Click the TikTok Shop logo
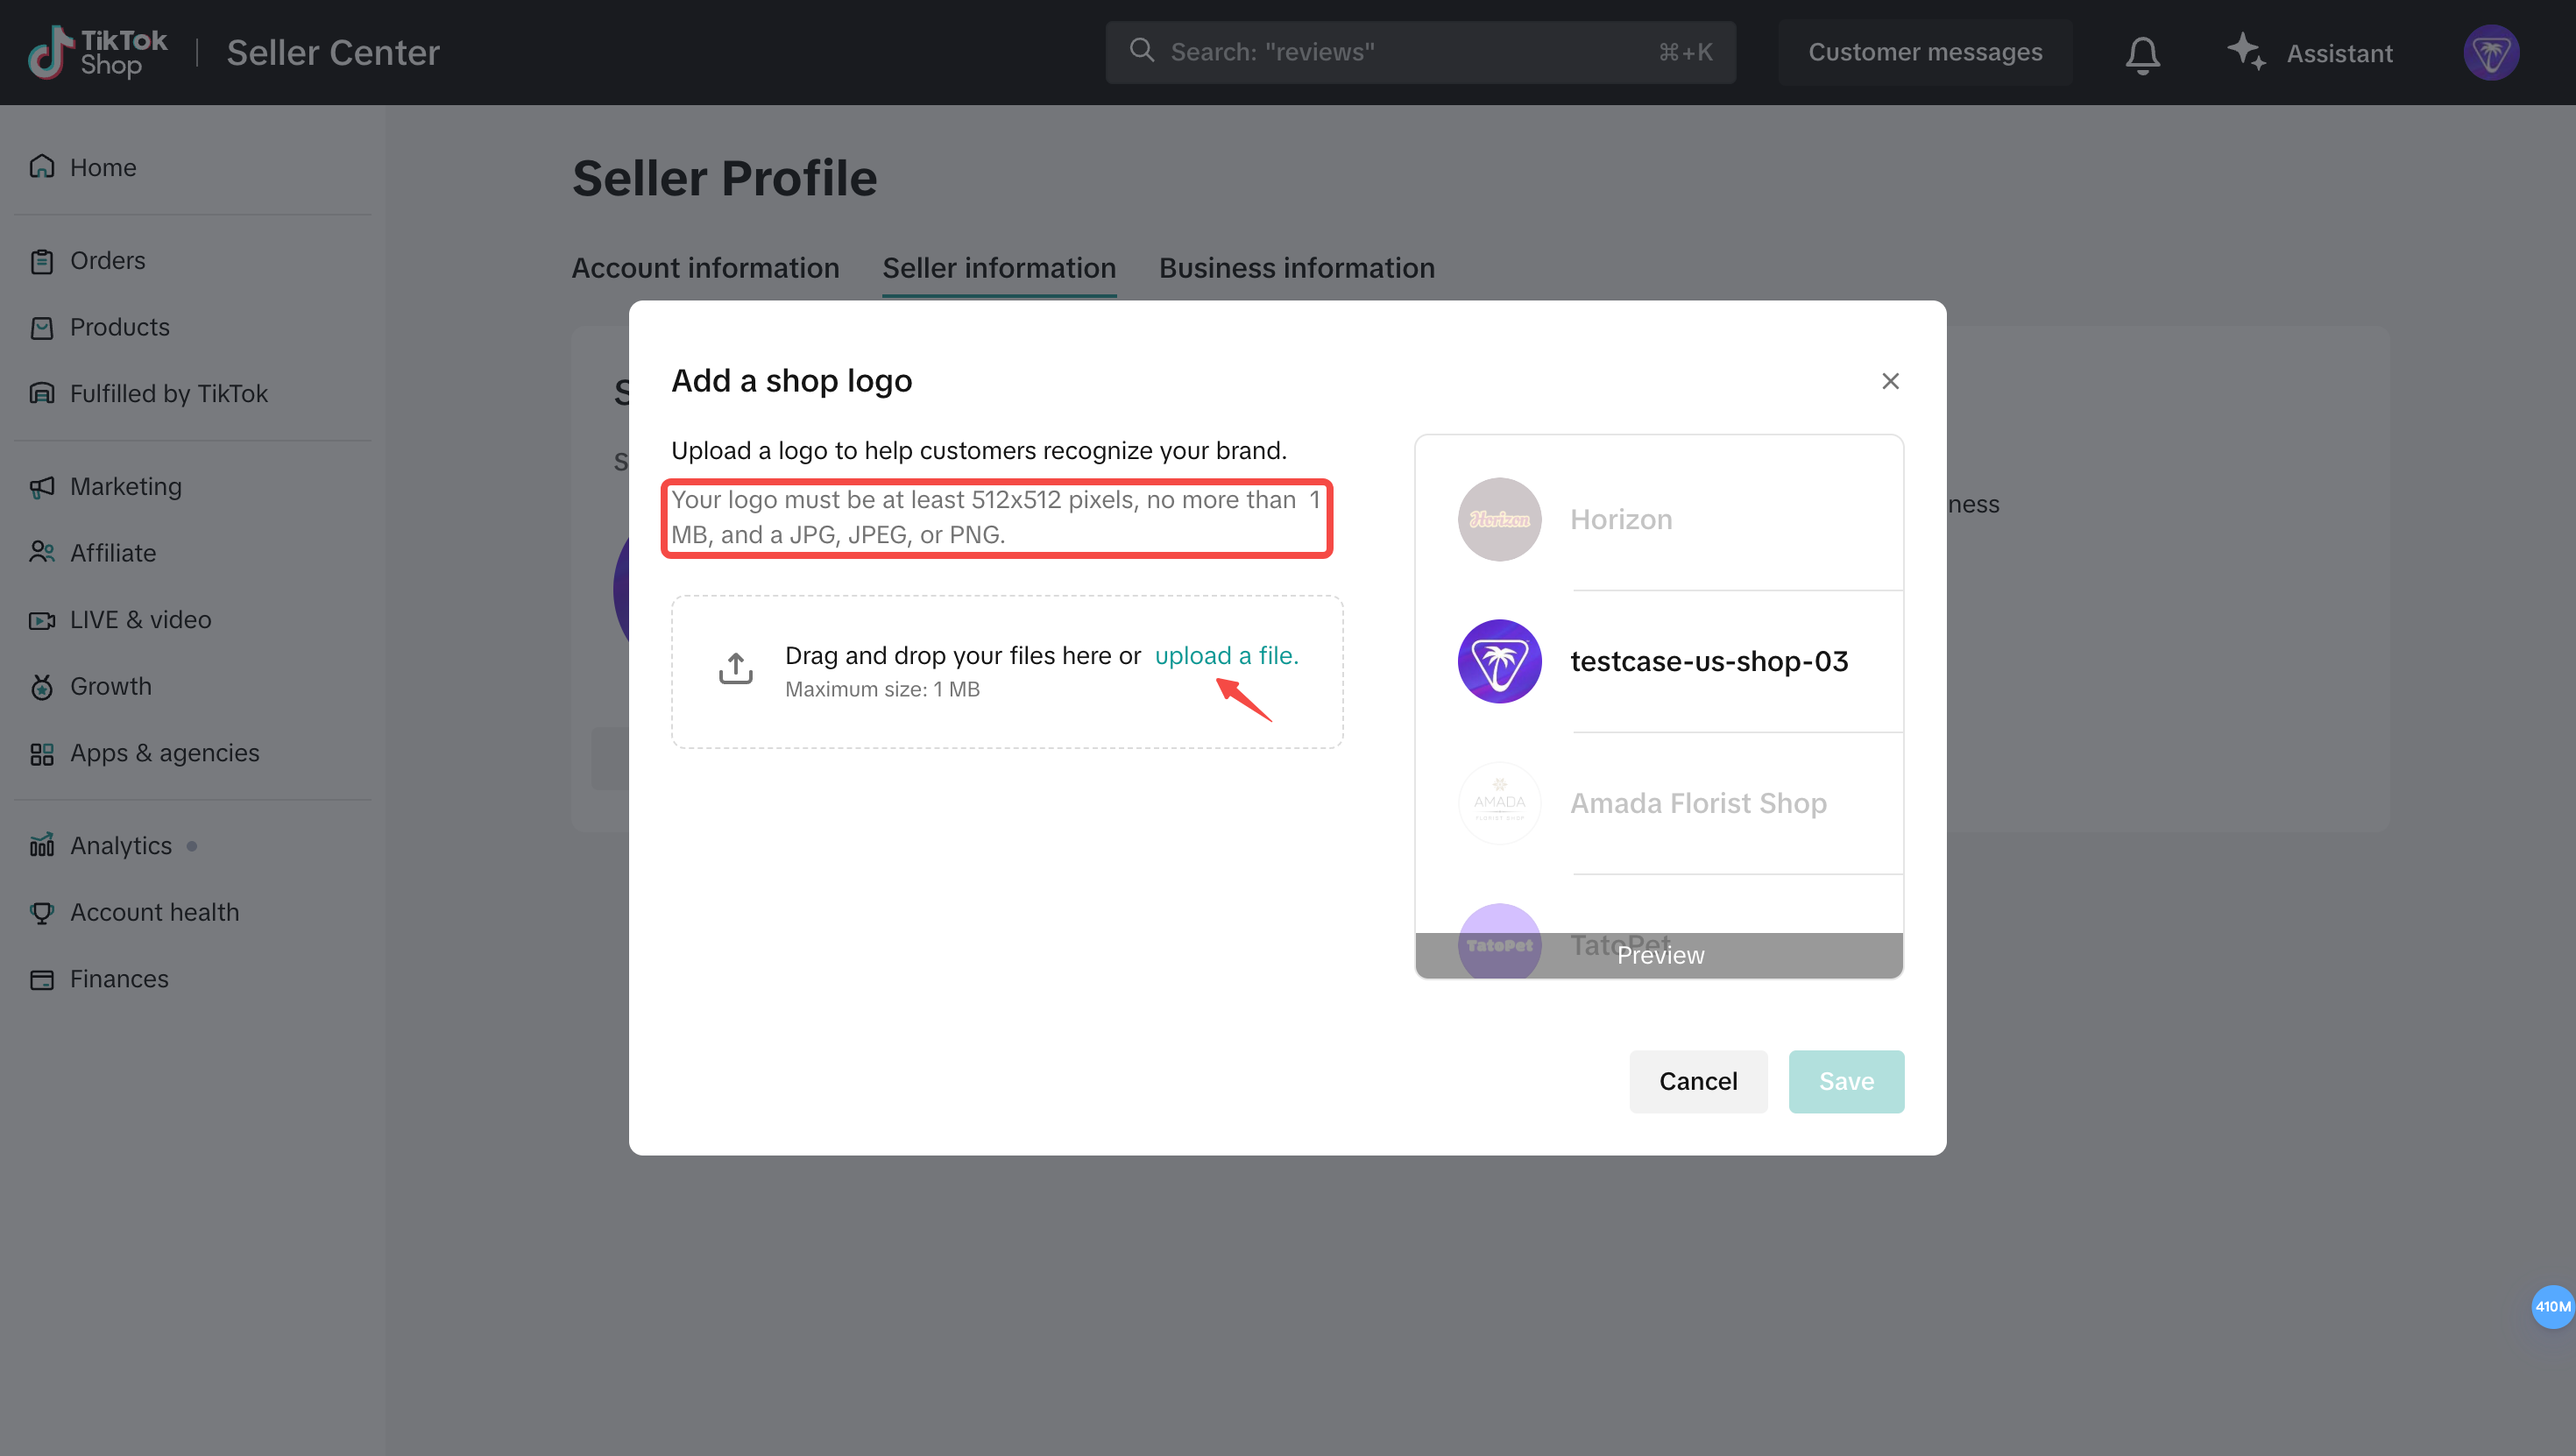Screen dimensions: 2576x1456 click(98, 52)
